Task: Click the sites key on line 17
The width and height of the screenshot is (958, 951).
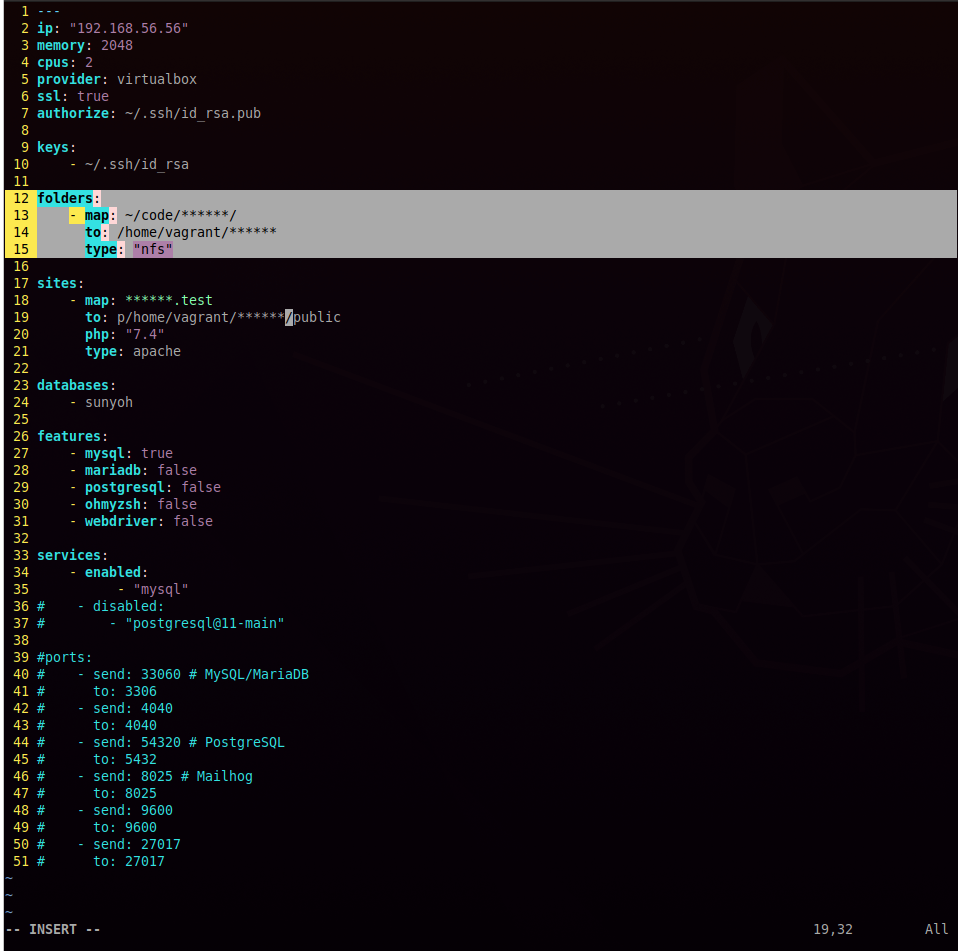Action: click(x=57, y=283)
